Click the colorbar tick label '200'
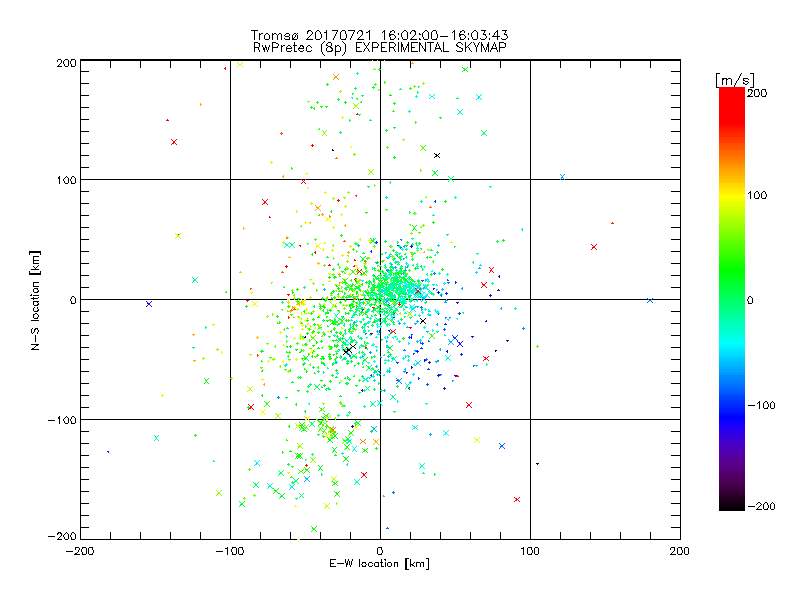Image resolution: width=800 pixels, height=600 pixels. (x=757, y=93)
